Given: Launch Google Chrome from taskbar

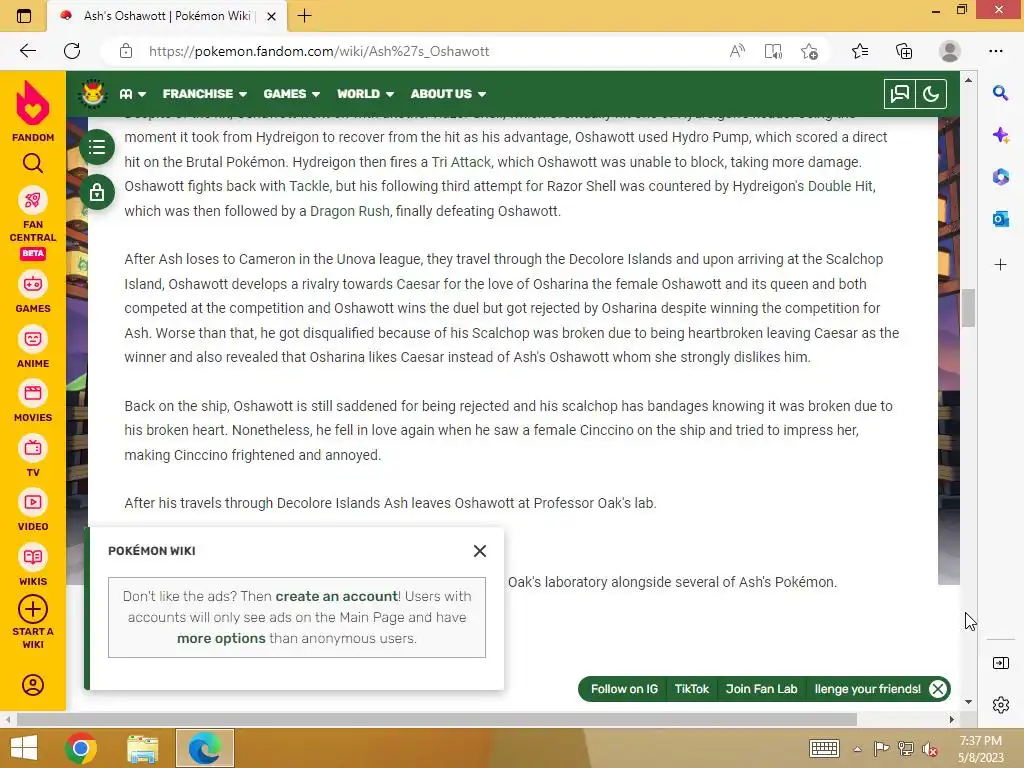Looking at the screenshot, I should pos(81,748).
